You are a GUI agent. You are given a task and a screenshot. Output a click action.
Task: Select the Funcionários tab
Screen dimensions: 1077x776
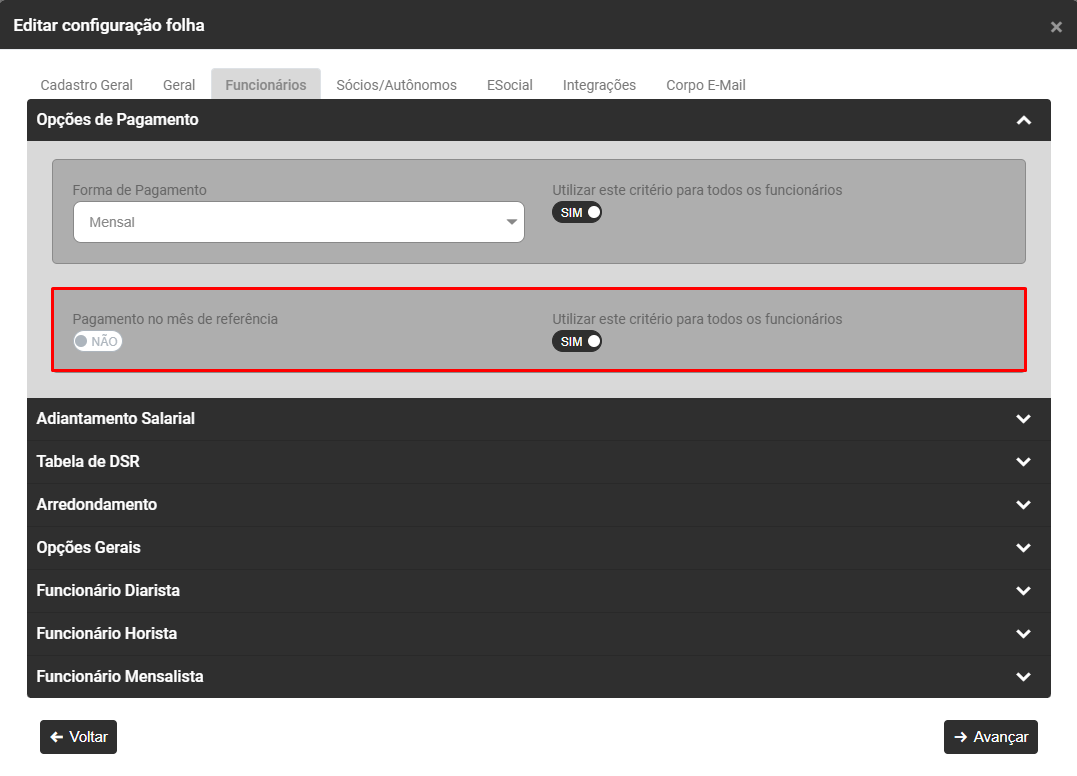[266, 85]
